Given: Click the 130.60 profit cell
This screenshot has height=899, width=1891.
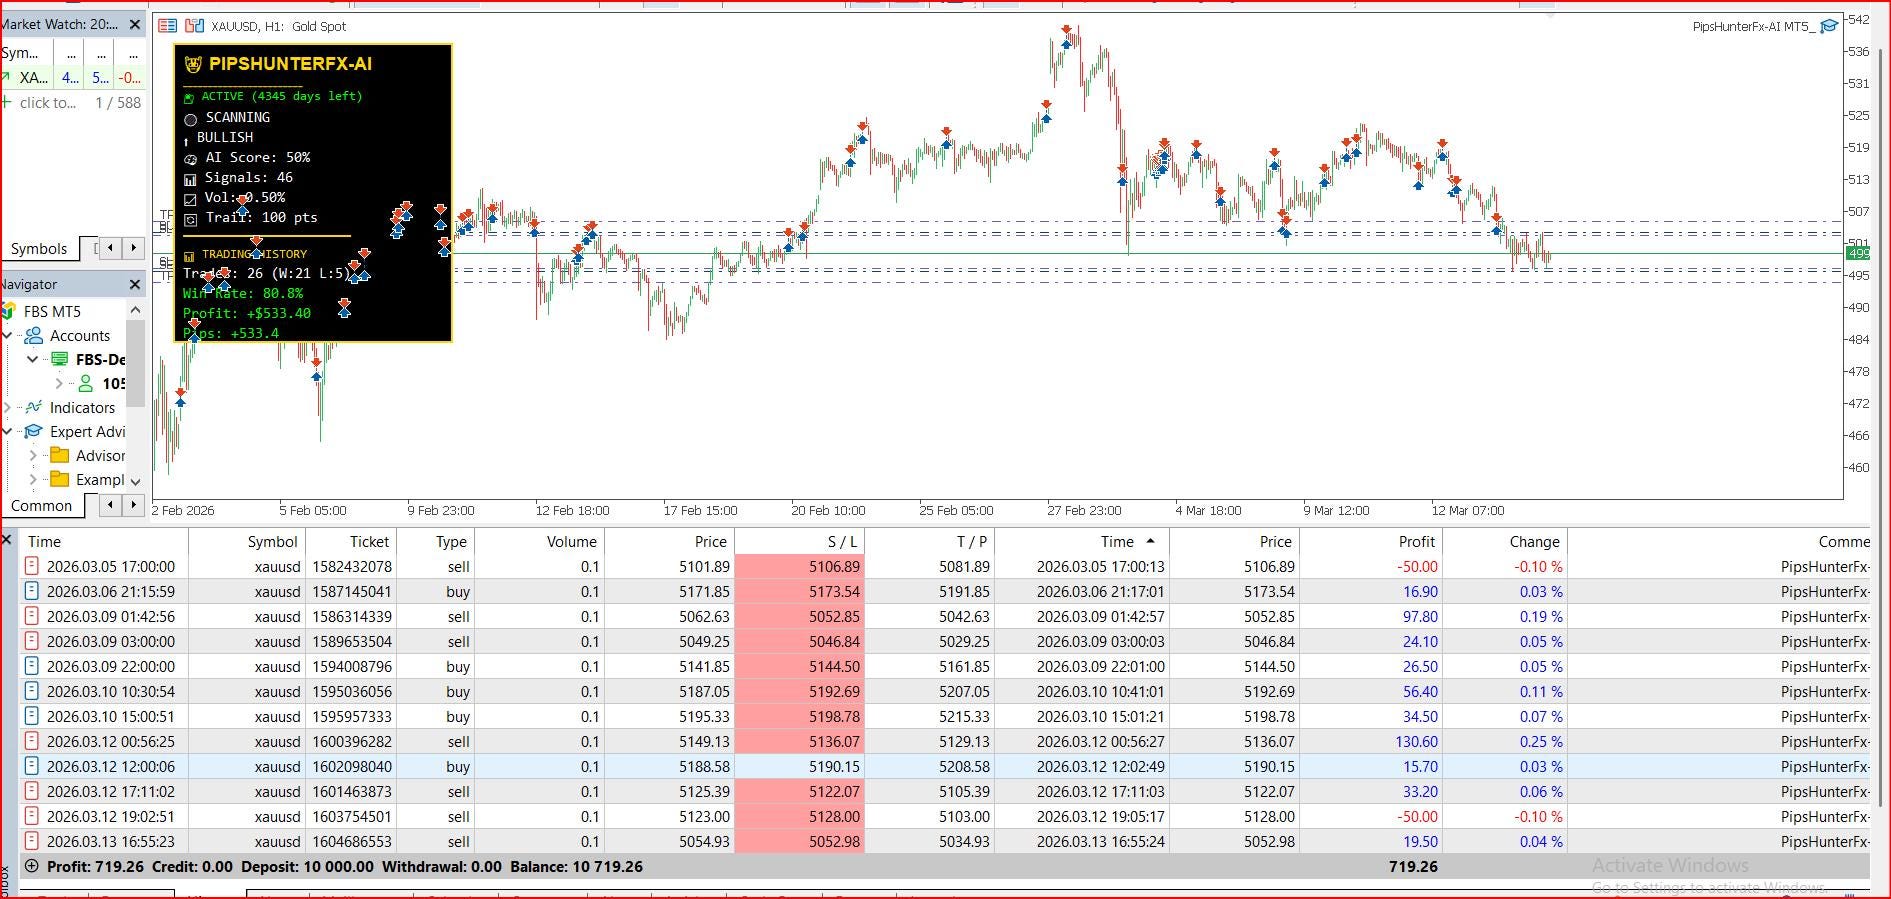Looking at the screenshot, I should [x=1370, y=741].
